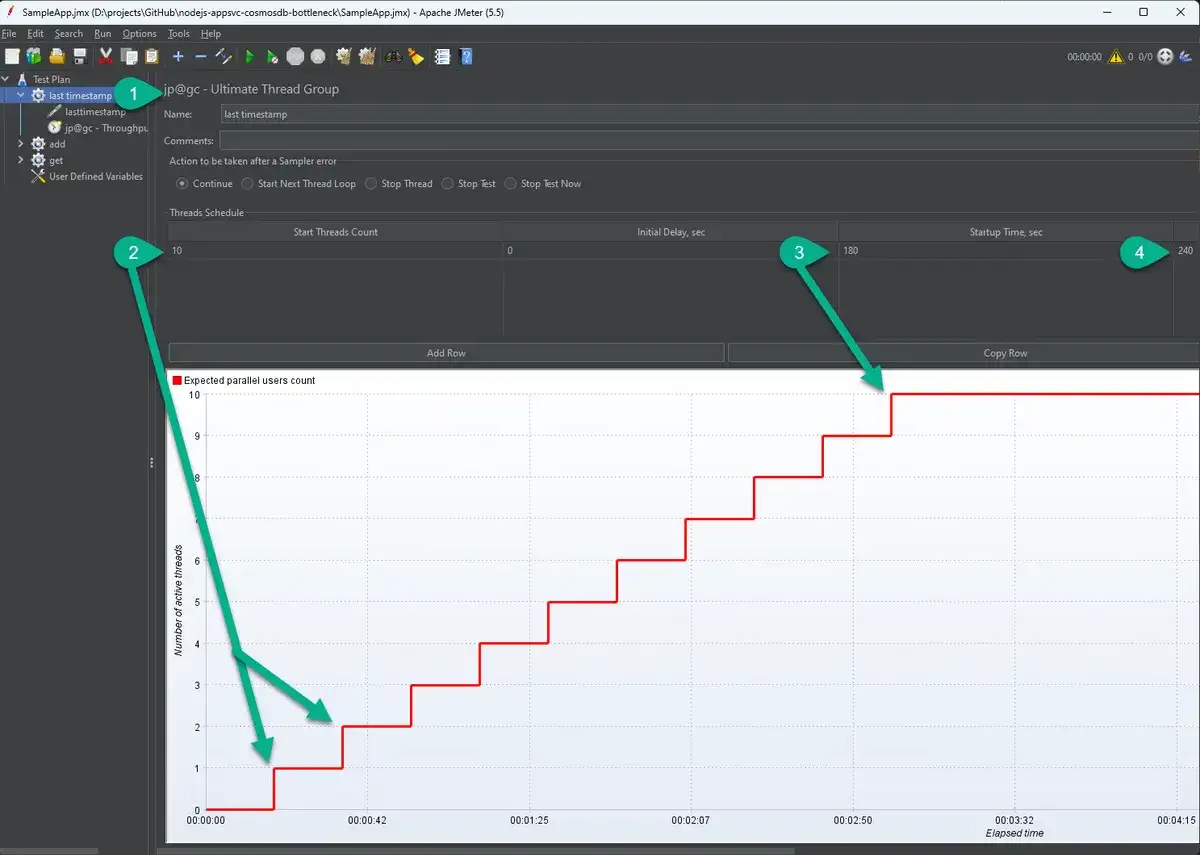The width and height of the screenshot is (1200, 855).
Task: Click the Add Row button
Action: coord(446,353)
